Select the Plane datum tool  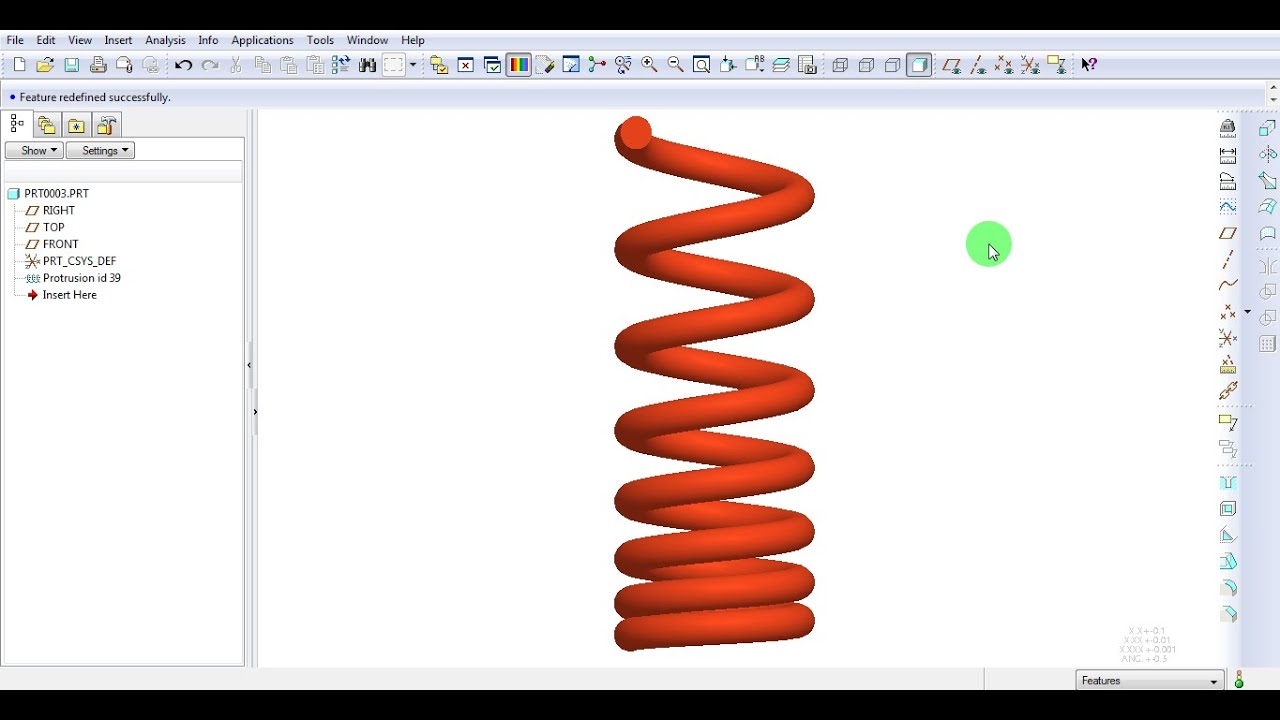pyautogui.click(x=1228, y=233)
